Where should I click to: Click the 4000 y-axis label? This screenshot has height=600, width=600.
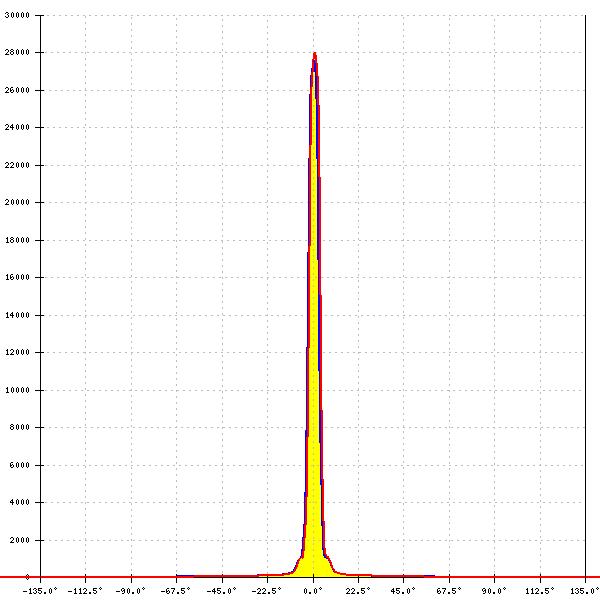tap(19, 502)
